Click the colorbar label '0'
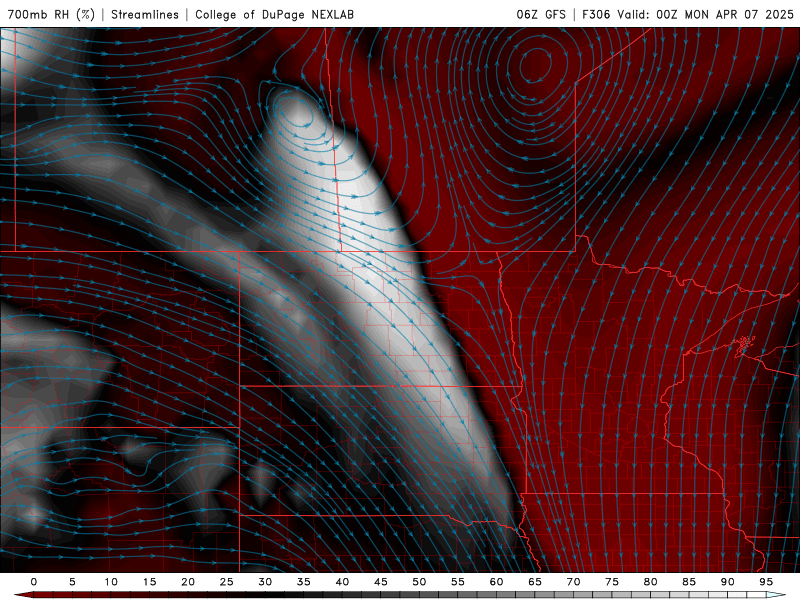 34,582
